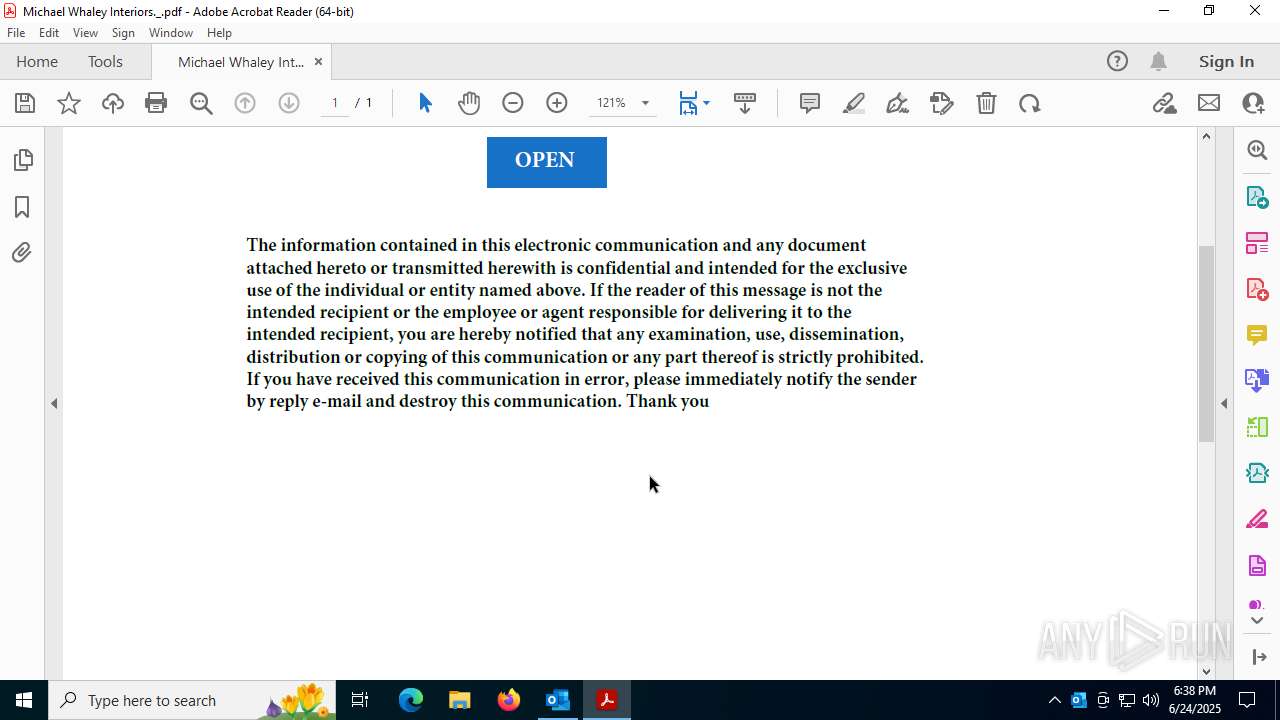
Task: Open the File menu
Action: coord(16,33)
